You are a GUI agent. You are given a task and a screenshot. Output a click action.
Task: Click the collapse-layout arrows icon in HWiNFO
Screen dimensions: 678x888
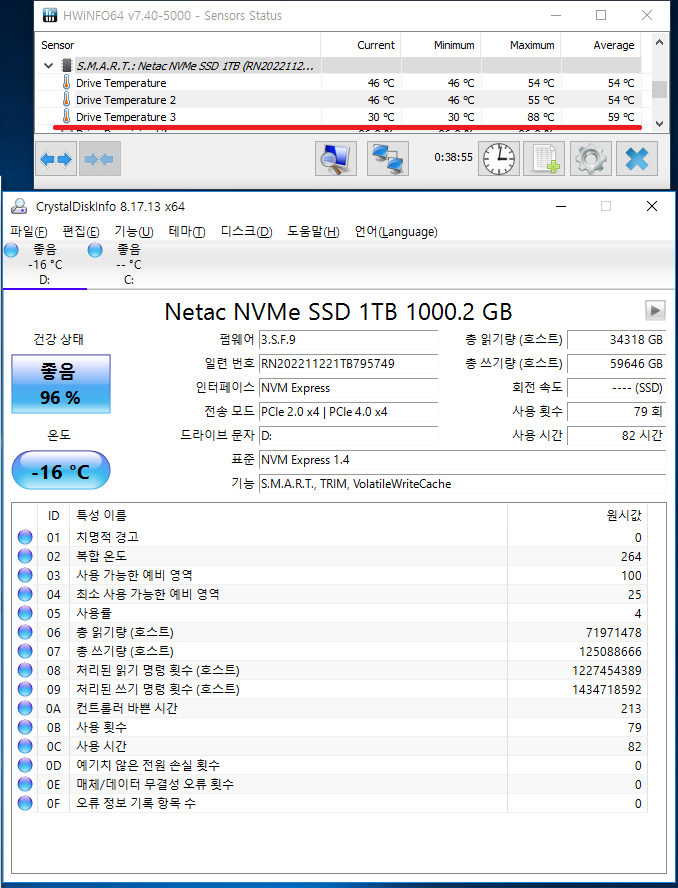click(99, 159)
